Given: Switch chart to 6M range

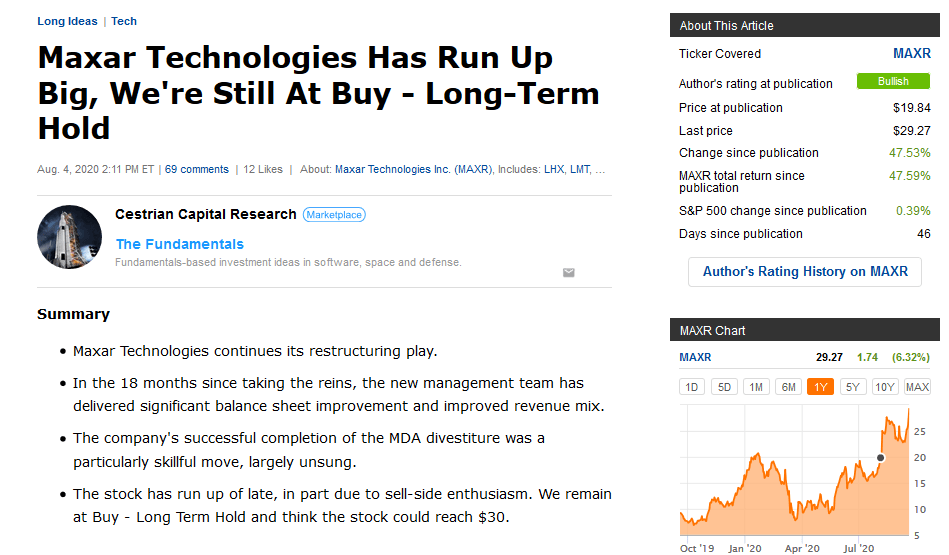Looking at the screenshot, I should (789, 387).
